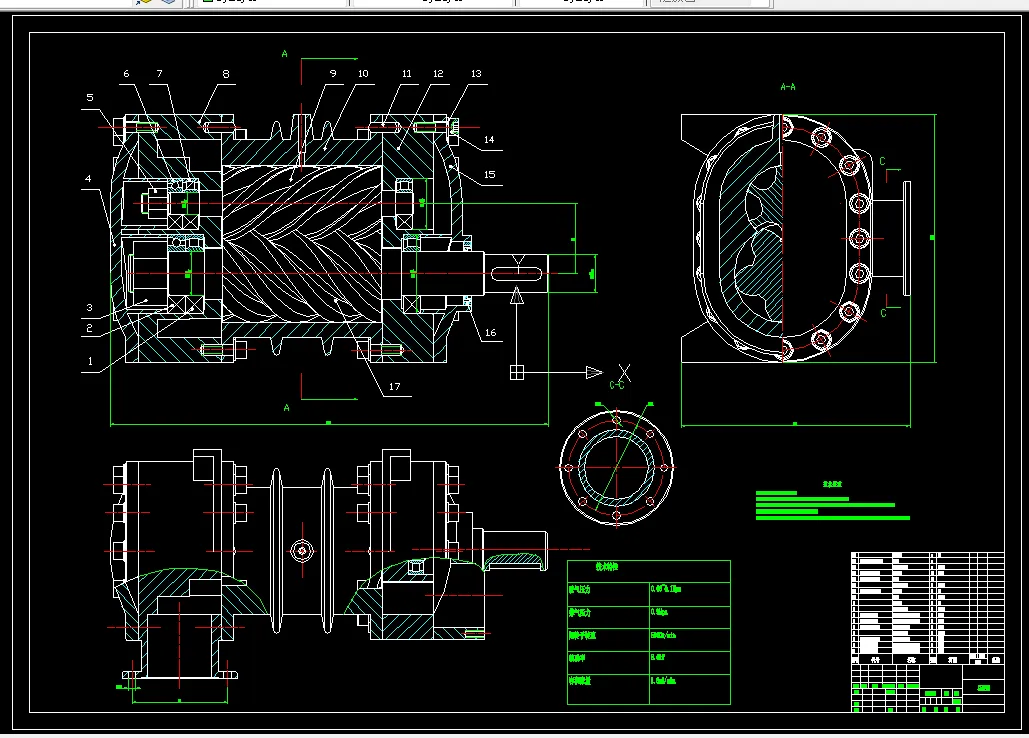Select part callout number 9
Screen dimensions: 1029x738
(333, 73)
